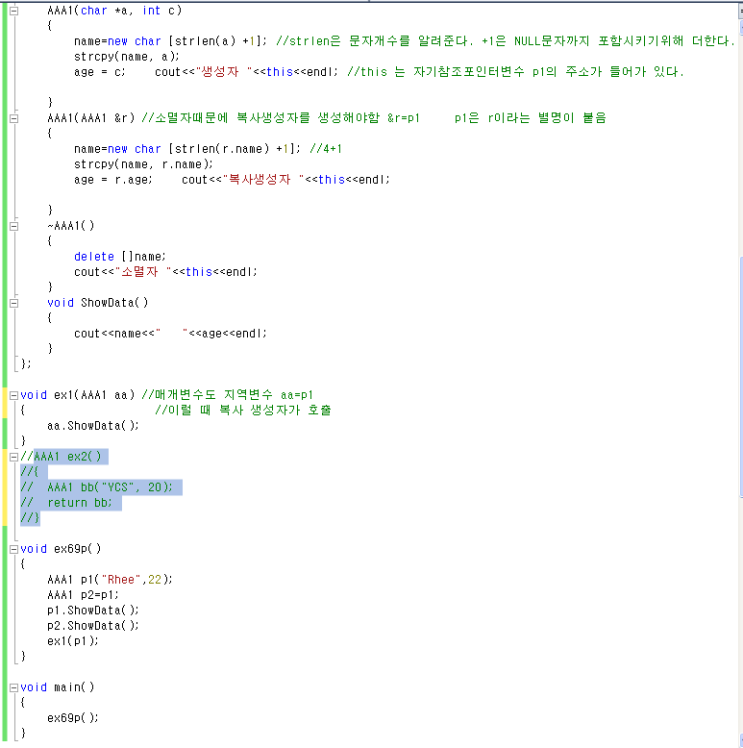
Task: Click the comment beginning '//strlen은 문자개수를'
Action: pyautogui.click(x=506, y=41)
